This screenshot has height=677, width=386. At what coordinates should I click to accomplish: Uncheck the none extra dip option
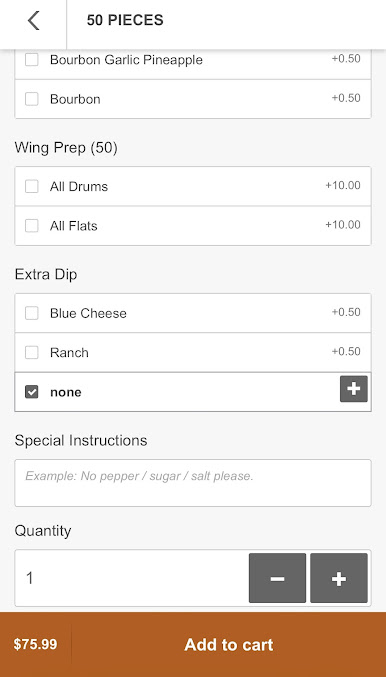(x=32, y=392)
